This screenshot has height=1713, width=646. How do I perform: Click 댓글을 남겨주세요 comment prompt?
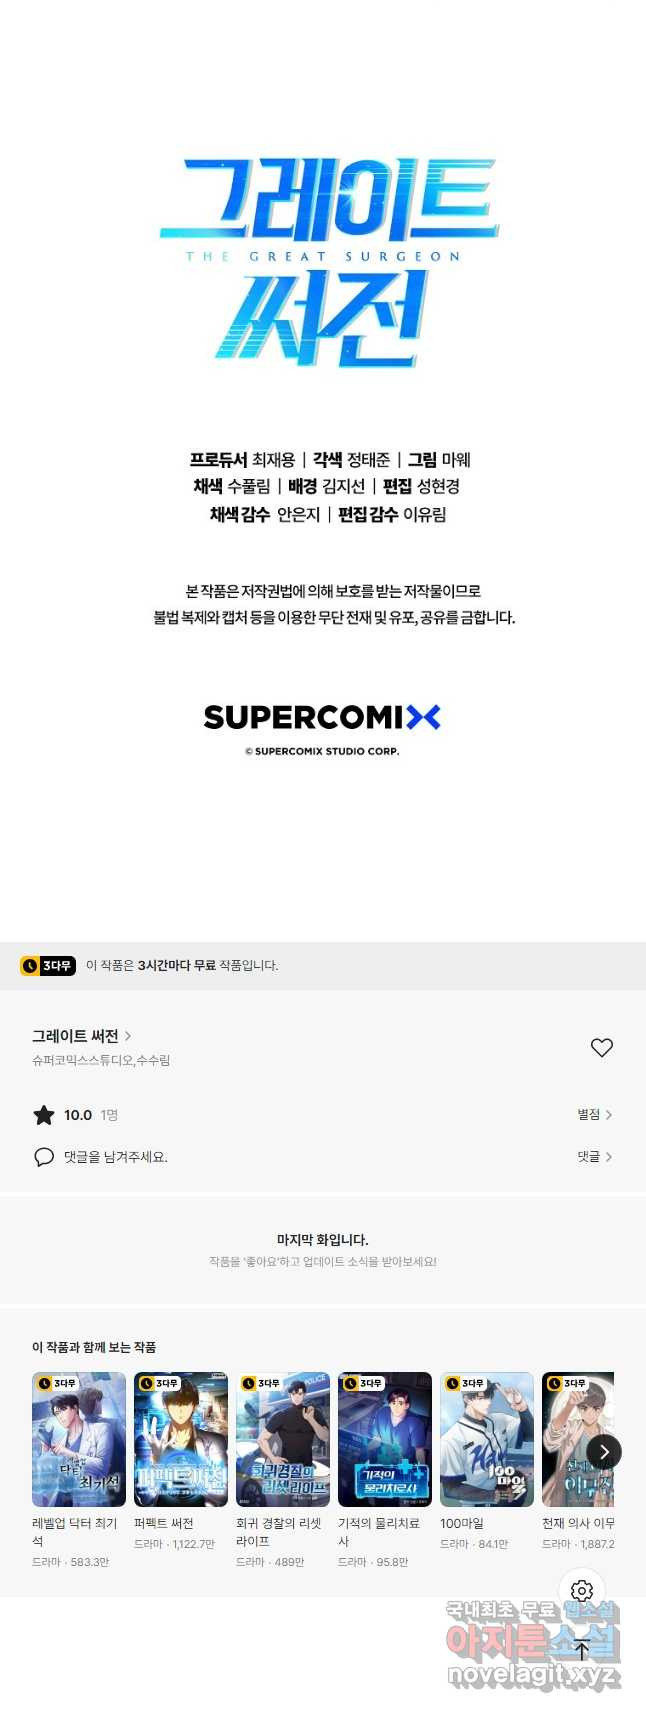click(x=116, y=1157)
